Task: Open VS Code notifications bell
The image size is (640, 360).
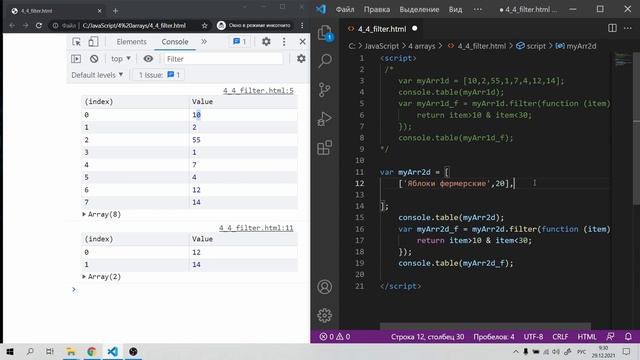Action: pyautogui.click(x=628, y=336)
